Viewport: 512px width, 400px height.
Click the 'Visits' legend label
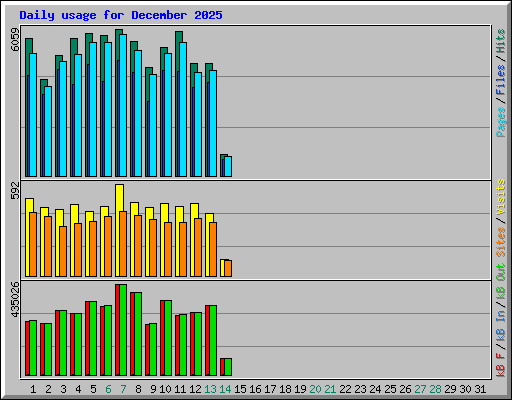[x=501, y=197]
